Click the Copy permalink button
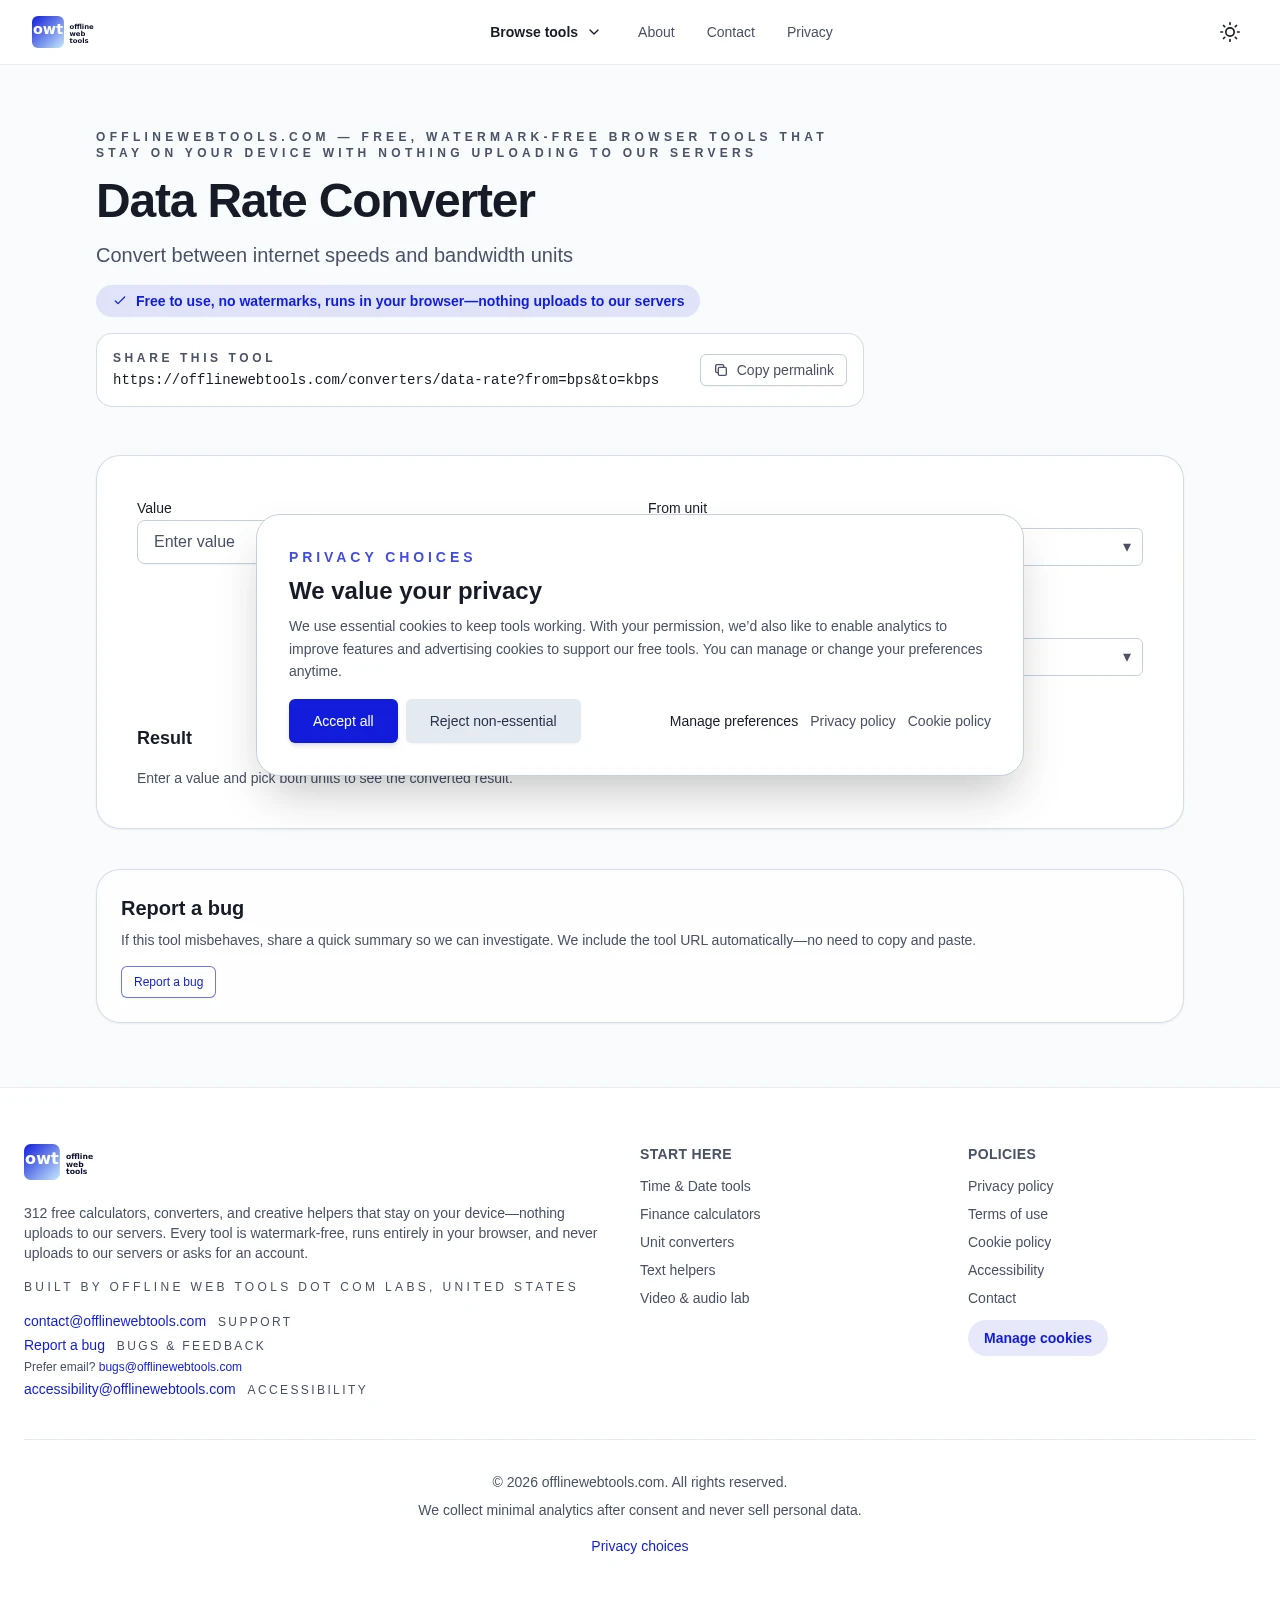 pos(773,370)
